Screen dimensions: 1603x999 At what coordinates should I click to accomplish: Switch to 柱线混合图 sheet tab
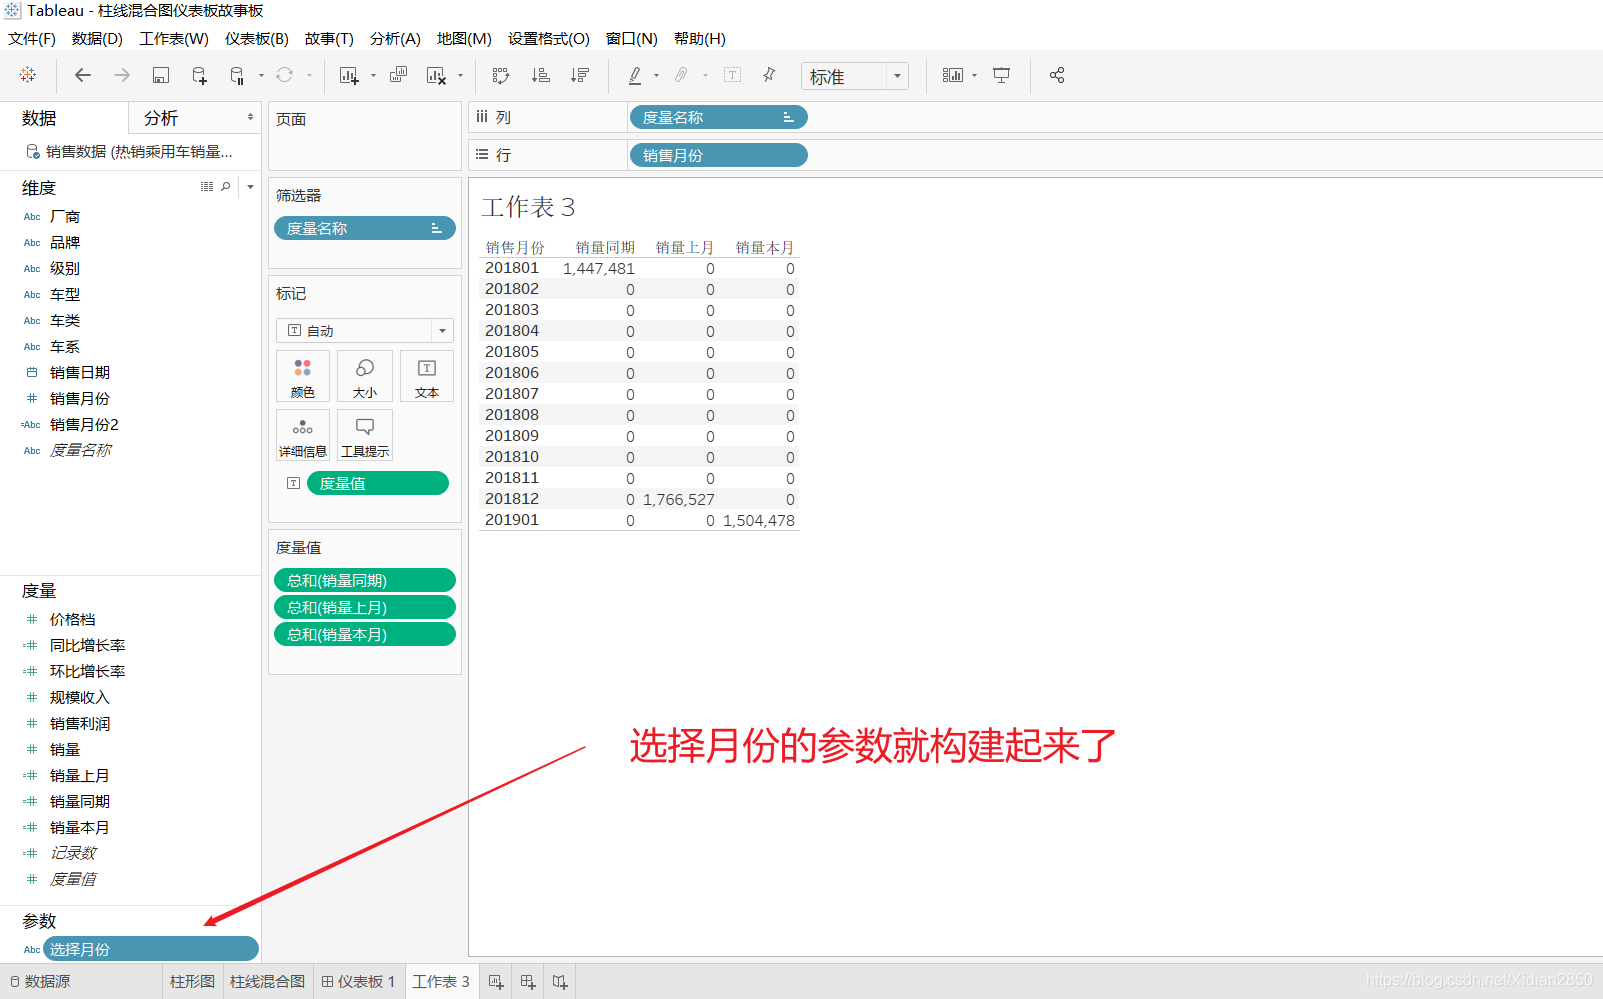pos(267,982)
